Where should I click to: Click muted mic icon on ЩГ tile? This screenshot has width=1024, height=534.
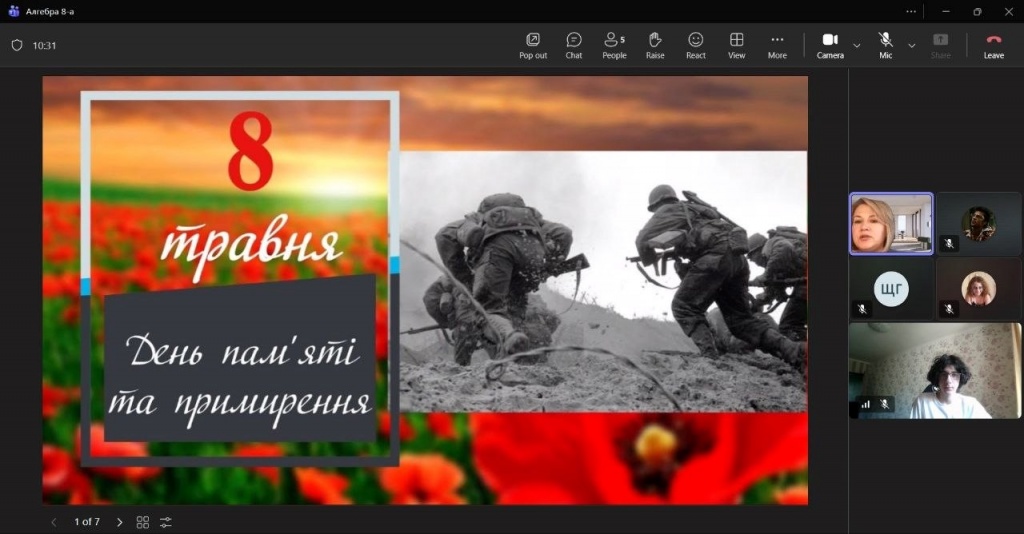pos(862,309)
